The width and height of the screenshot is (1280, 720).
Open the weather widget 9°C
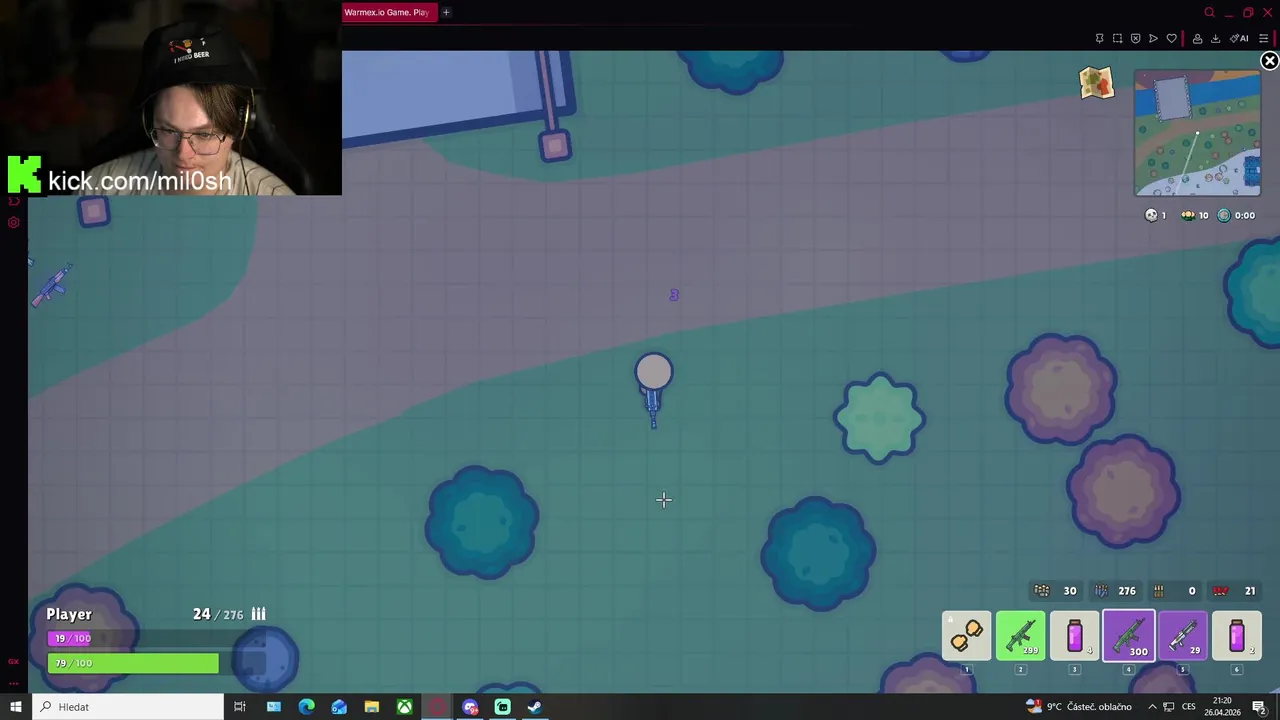pos(1080,707)
